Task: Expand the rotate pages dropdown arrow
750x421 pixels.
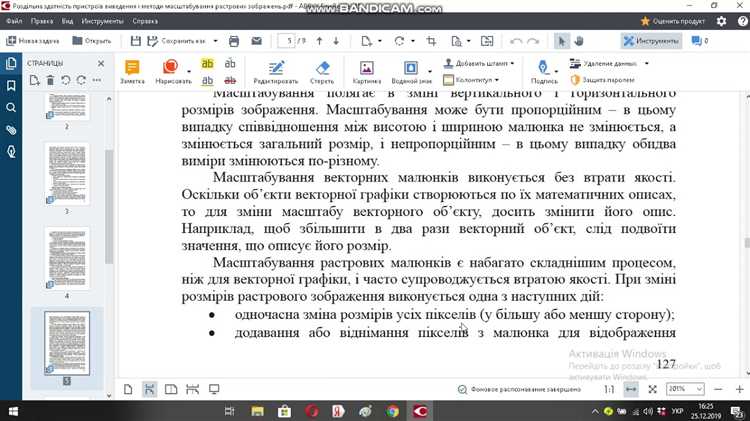Action: (x=413, y=41)
